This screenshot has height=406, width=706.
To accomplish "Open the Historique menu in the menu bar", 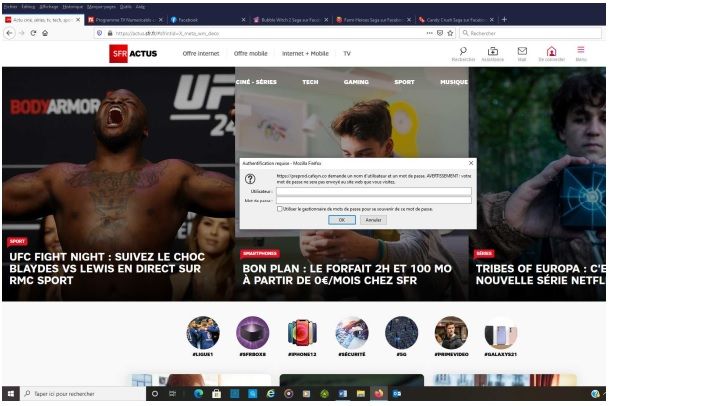I will [x=73, y=6].
